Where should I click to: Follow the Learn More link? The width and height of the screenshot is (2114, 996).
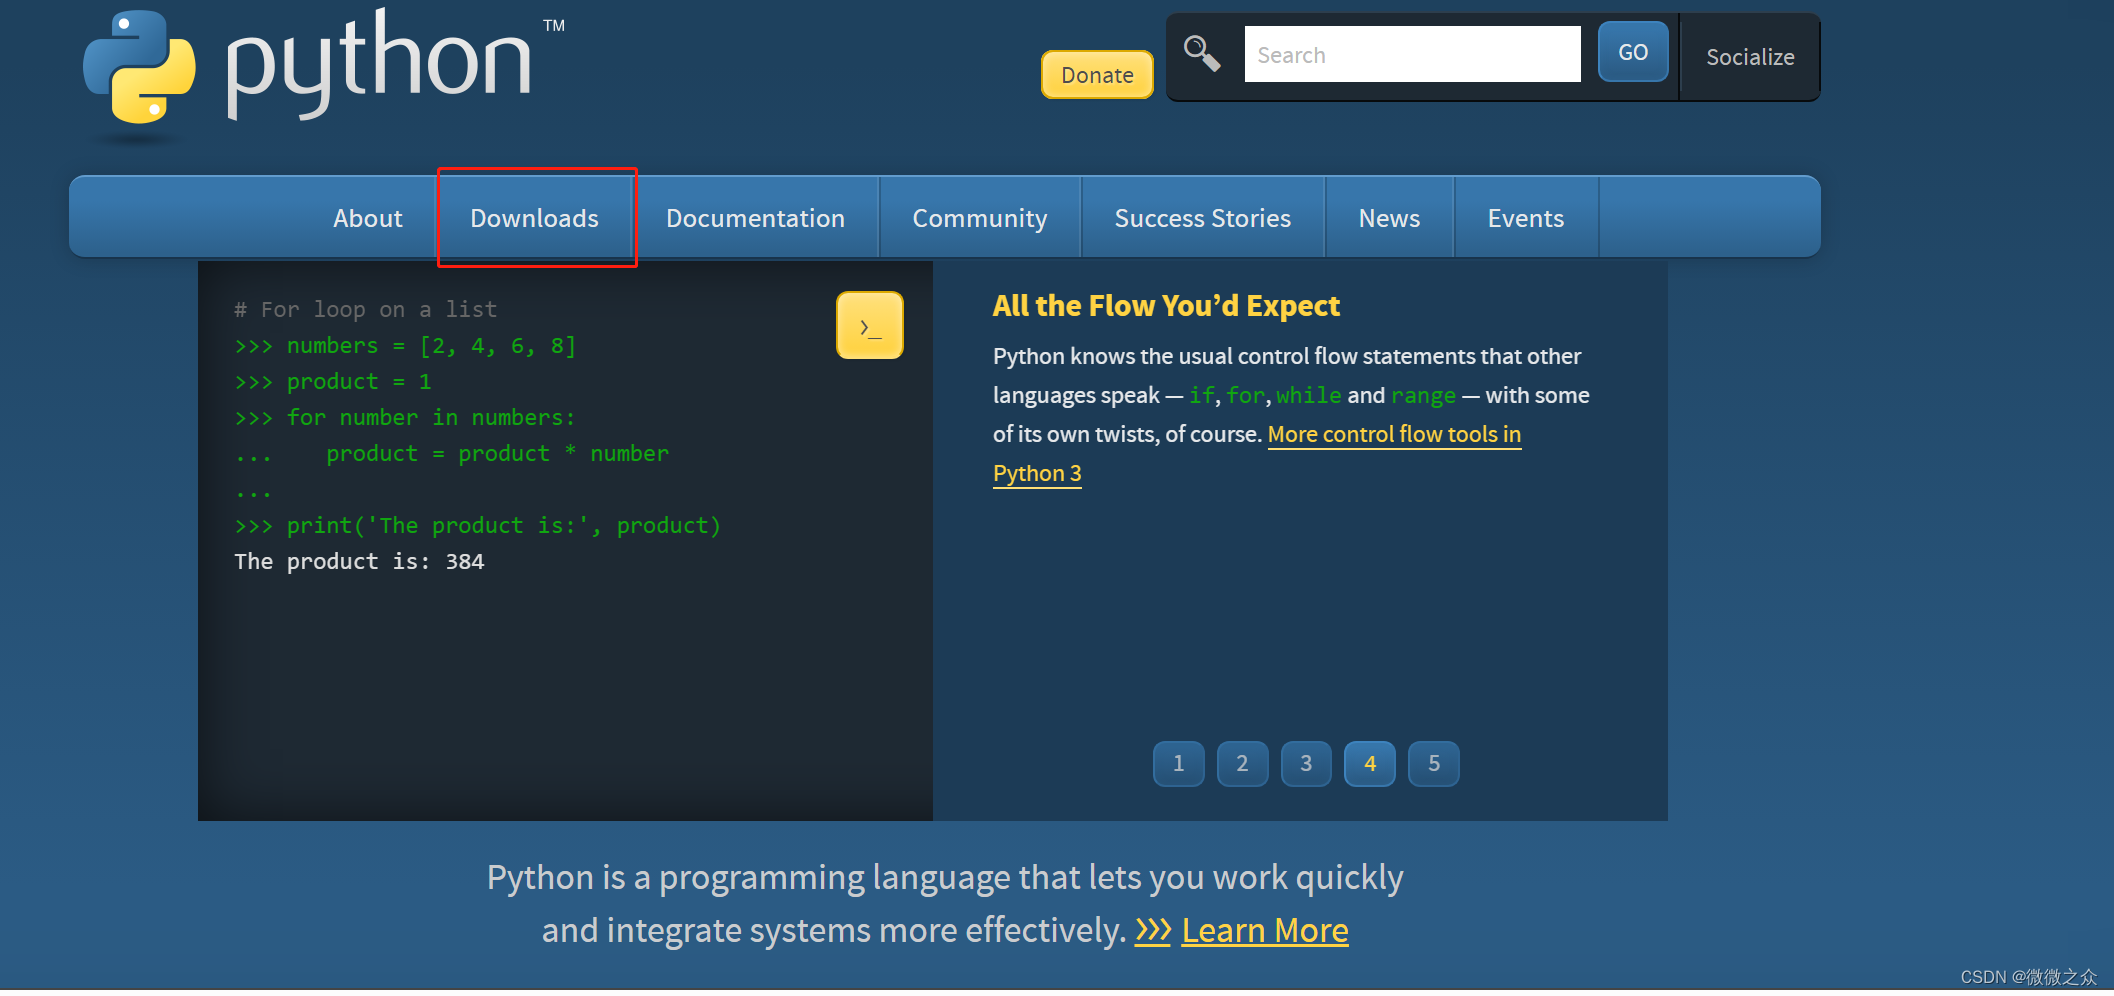(x=1265, y=931)
